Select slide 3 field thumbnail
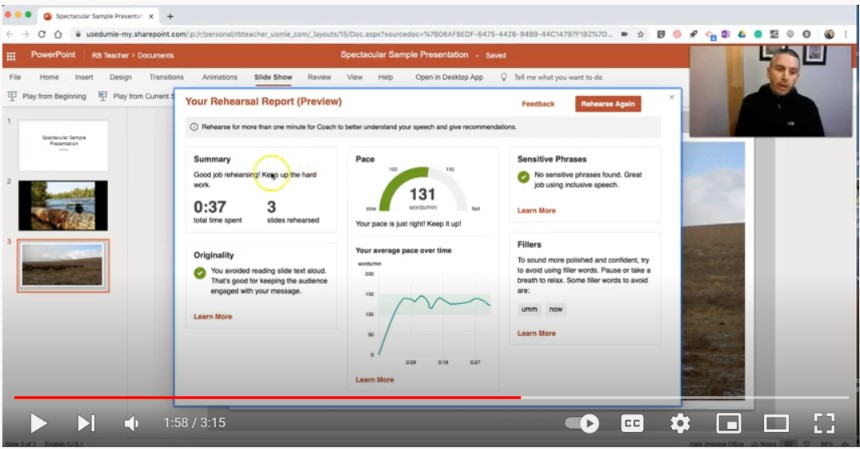The width and height of the screenshot is (860, 449). click(63, 265)
